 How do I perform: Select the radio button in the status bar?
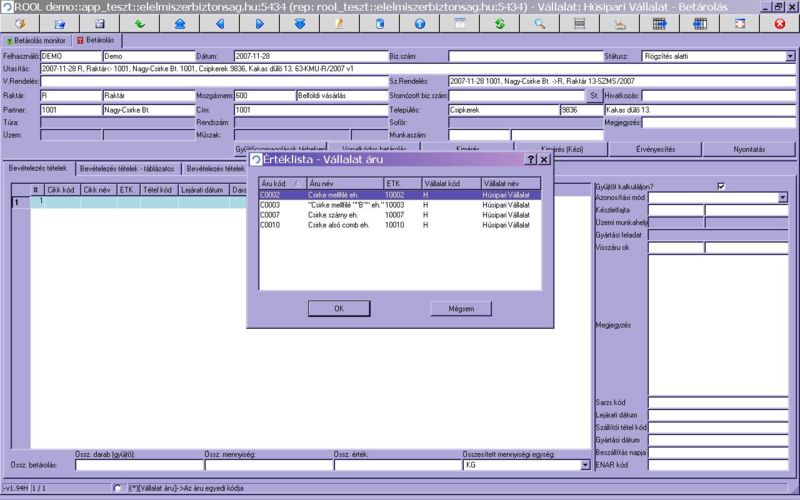pos(119,488)
